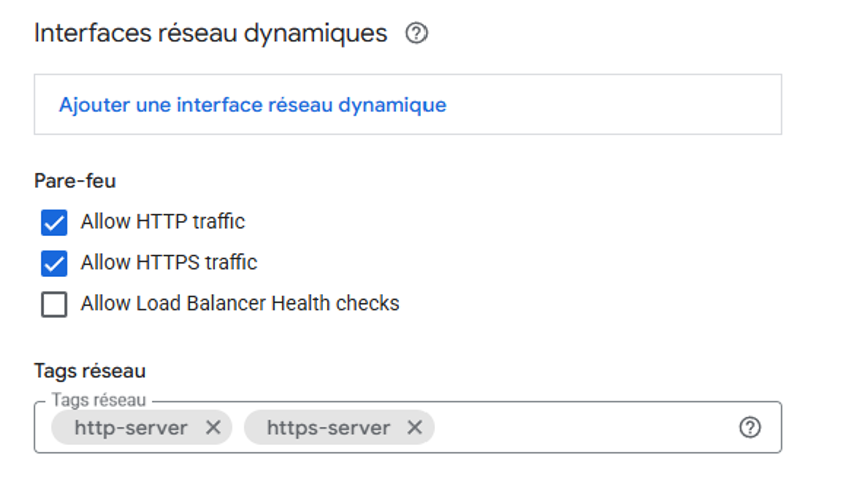Viewport: 848px width, 502px height.
Task: Click the bold Tags réseau section heading
Action: 90,371
